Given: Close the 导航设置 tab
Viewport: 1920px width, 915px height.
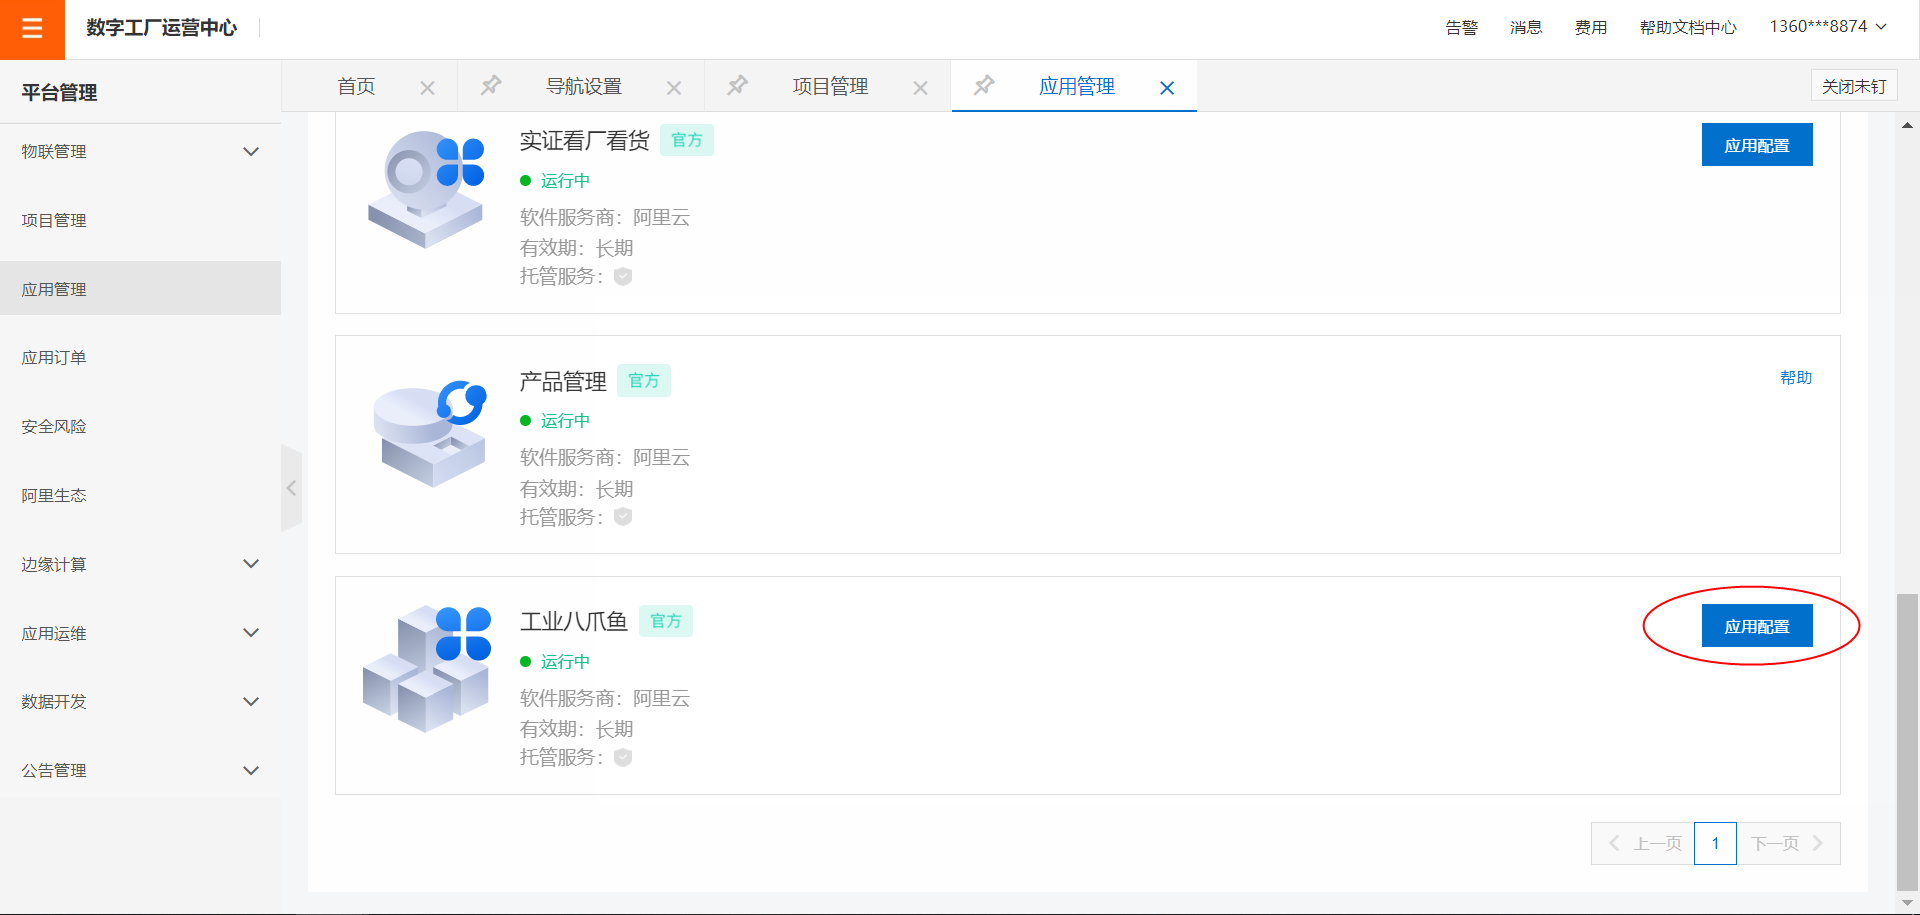Looking at the screenshot, I should (x=674, y=88).
